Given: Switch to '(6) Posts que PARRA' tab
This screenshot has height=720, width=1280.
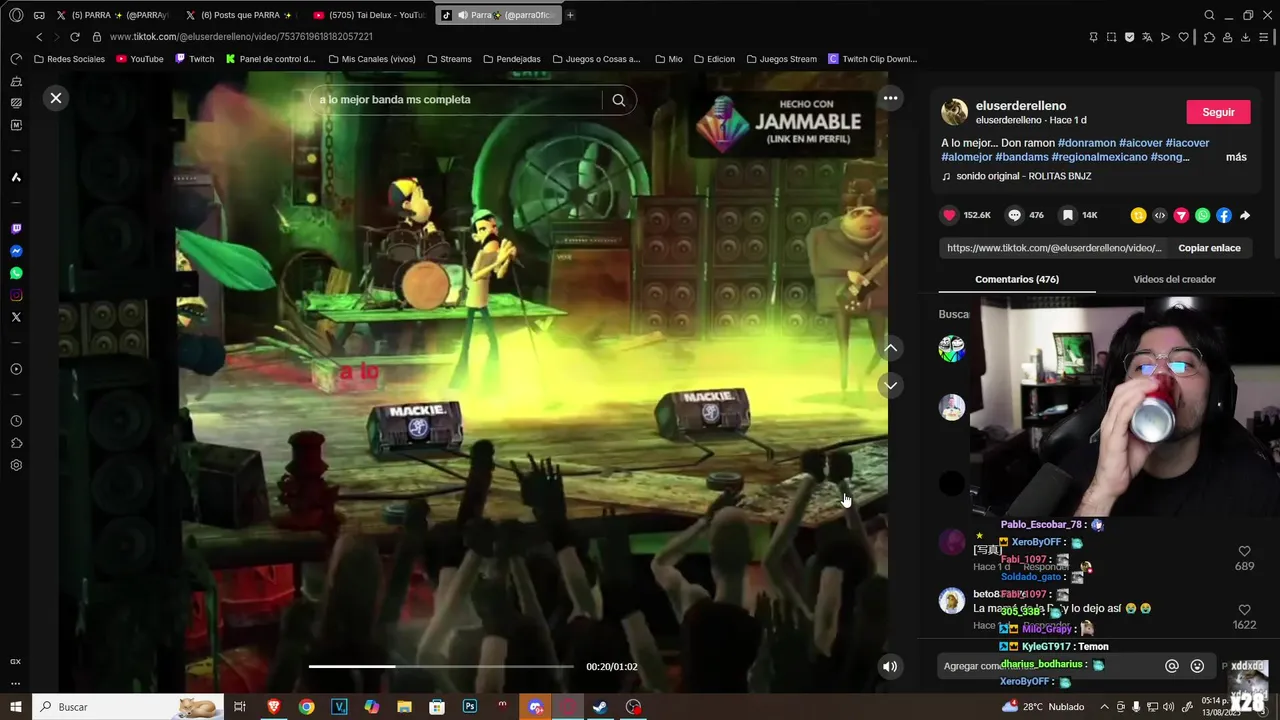Looking at the screenshot, I should pyautogui.click(x=240, y=15).
